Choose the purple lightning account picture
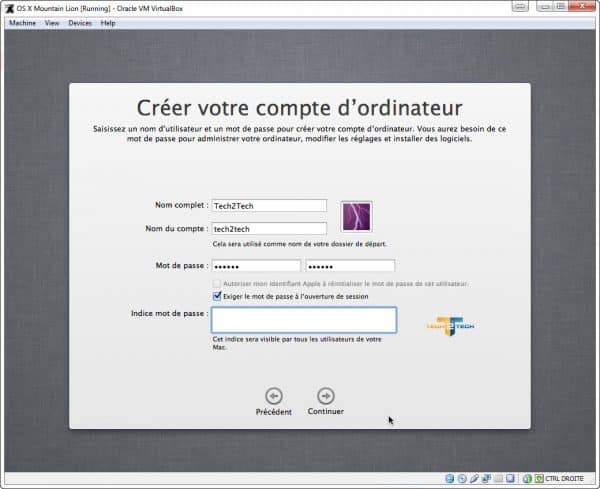 click(356, 215)
